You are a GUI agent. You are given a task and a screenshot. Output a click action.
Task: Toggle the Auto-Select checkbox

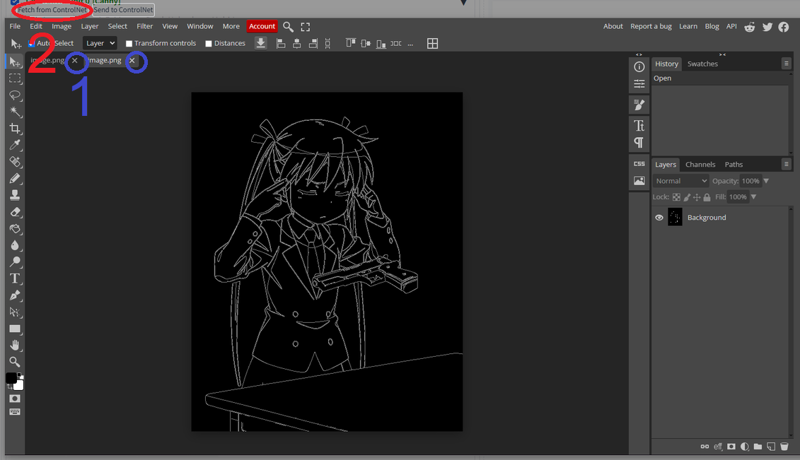point(32,44)
